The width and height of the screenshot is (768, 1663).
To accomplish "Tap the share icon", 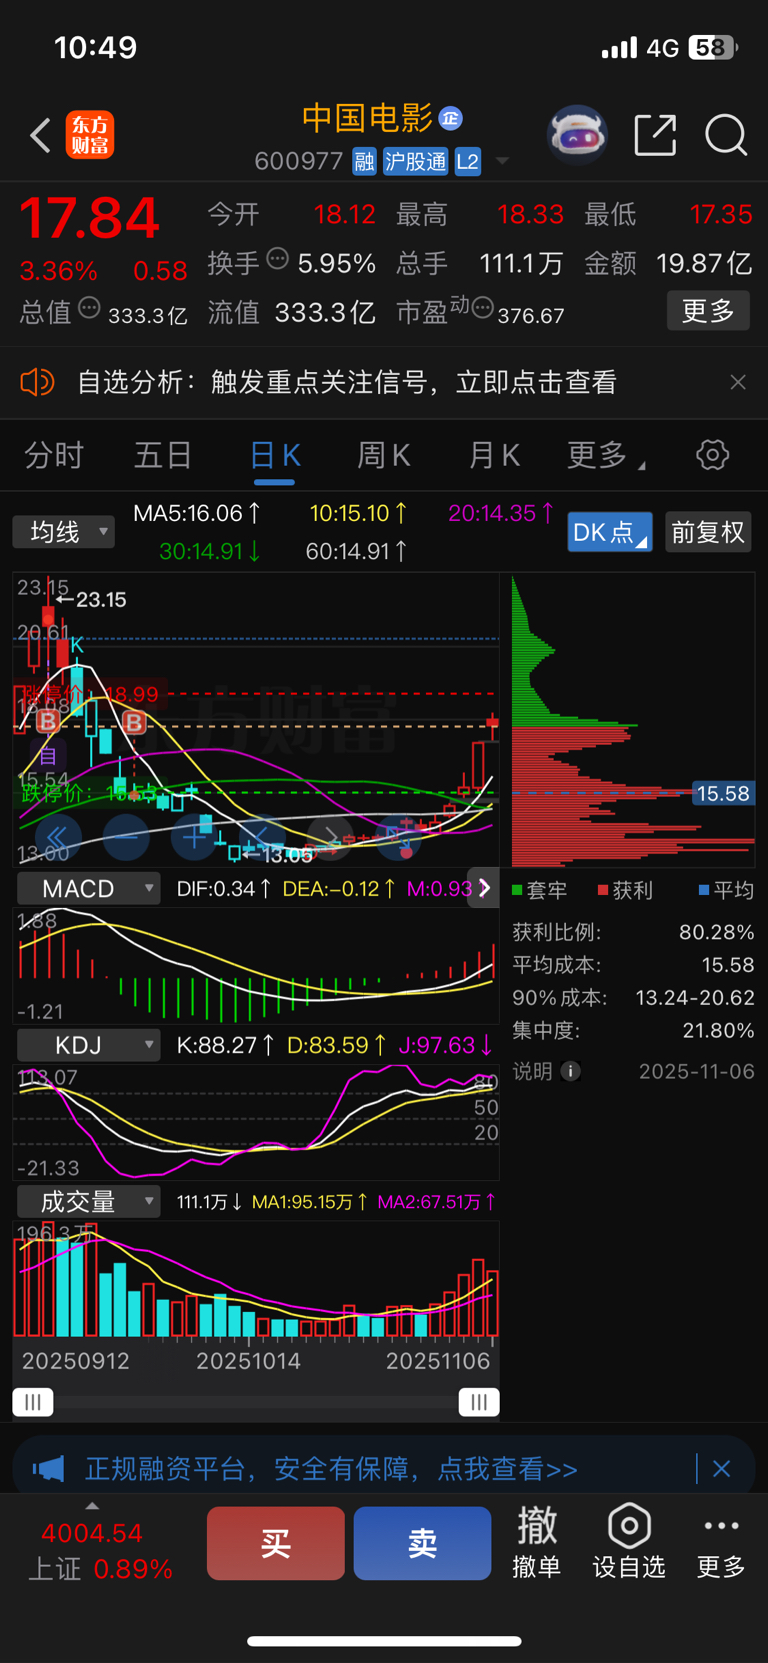I will coord(656,135).
